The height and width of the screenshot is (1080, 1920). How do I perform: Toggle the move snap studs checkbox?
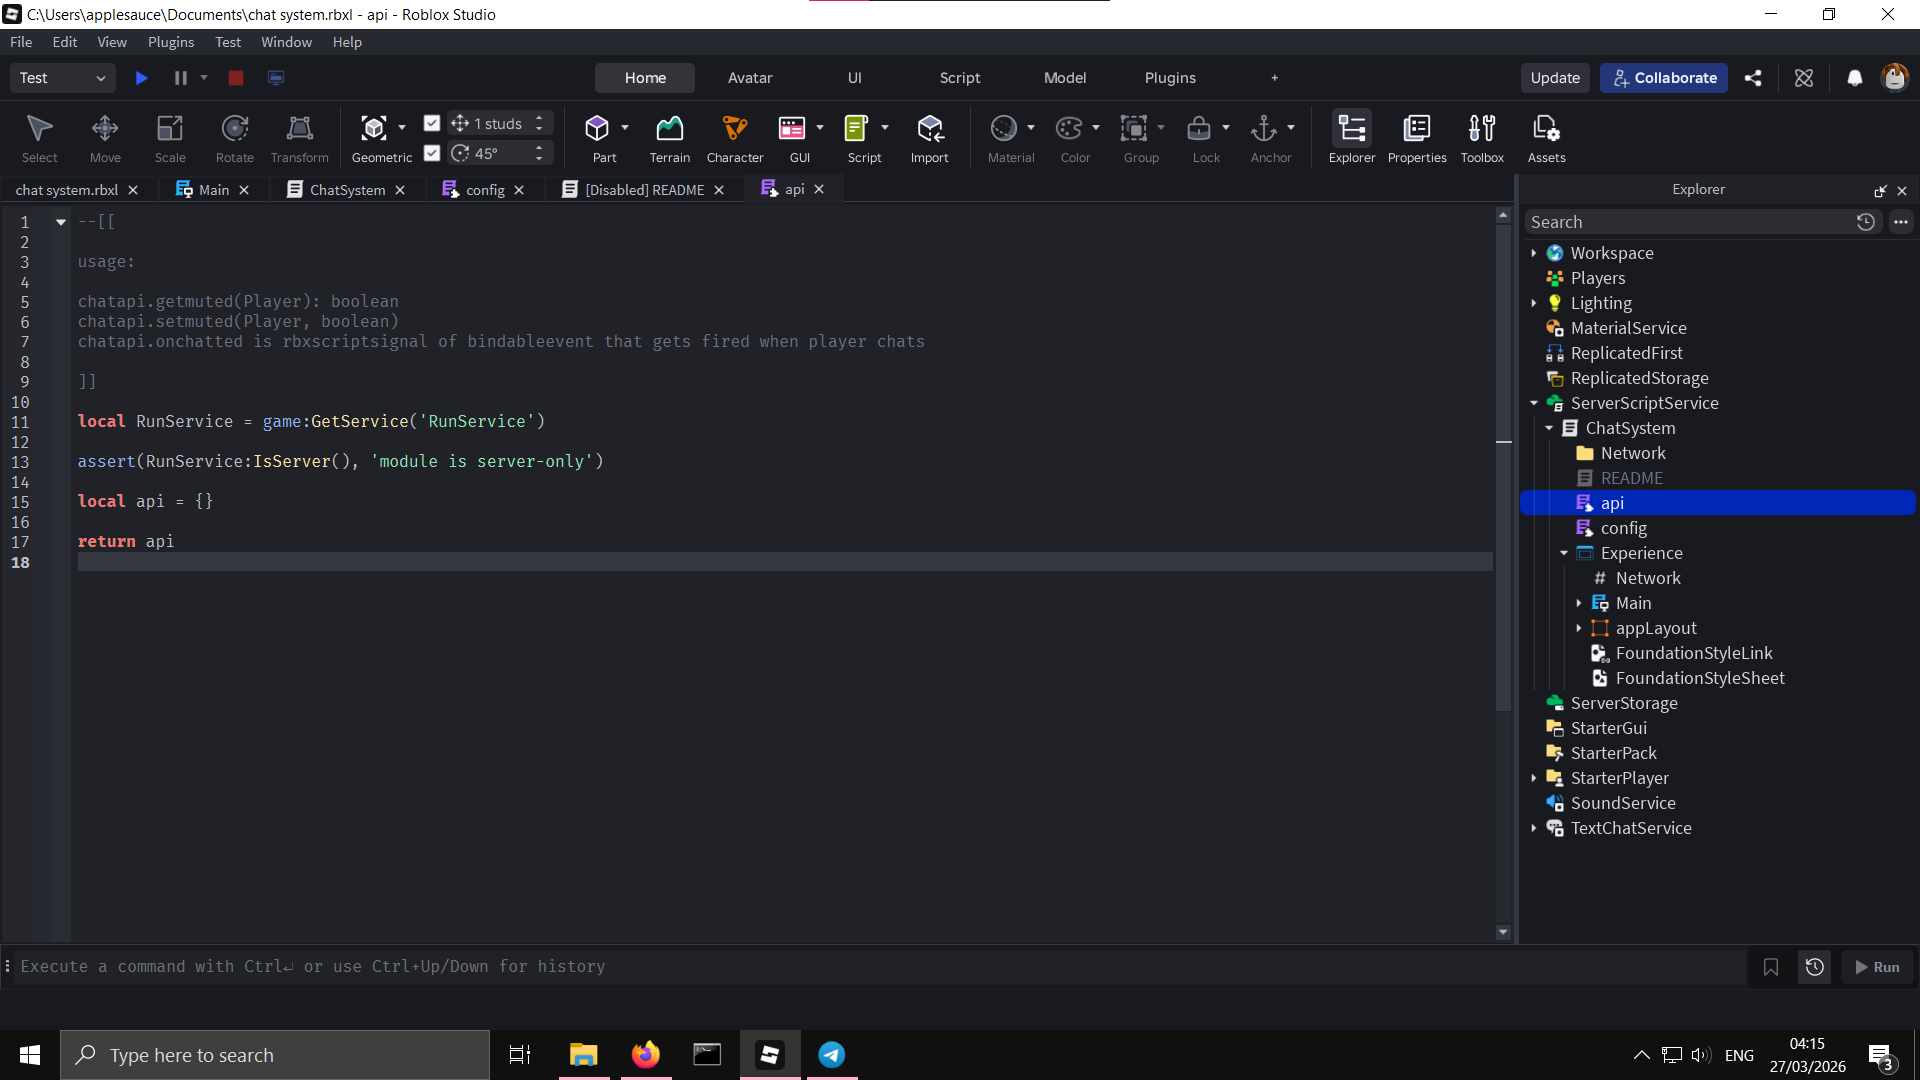[432, 123]
